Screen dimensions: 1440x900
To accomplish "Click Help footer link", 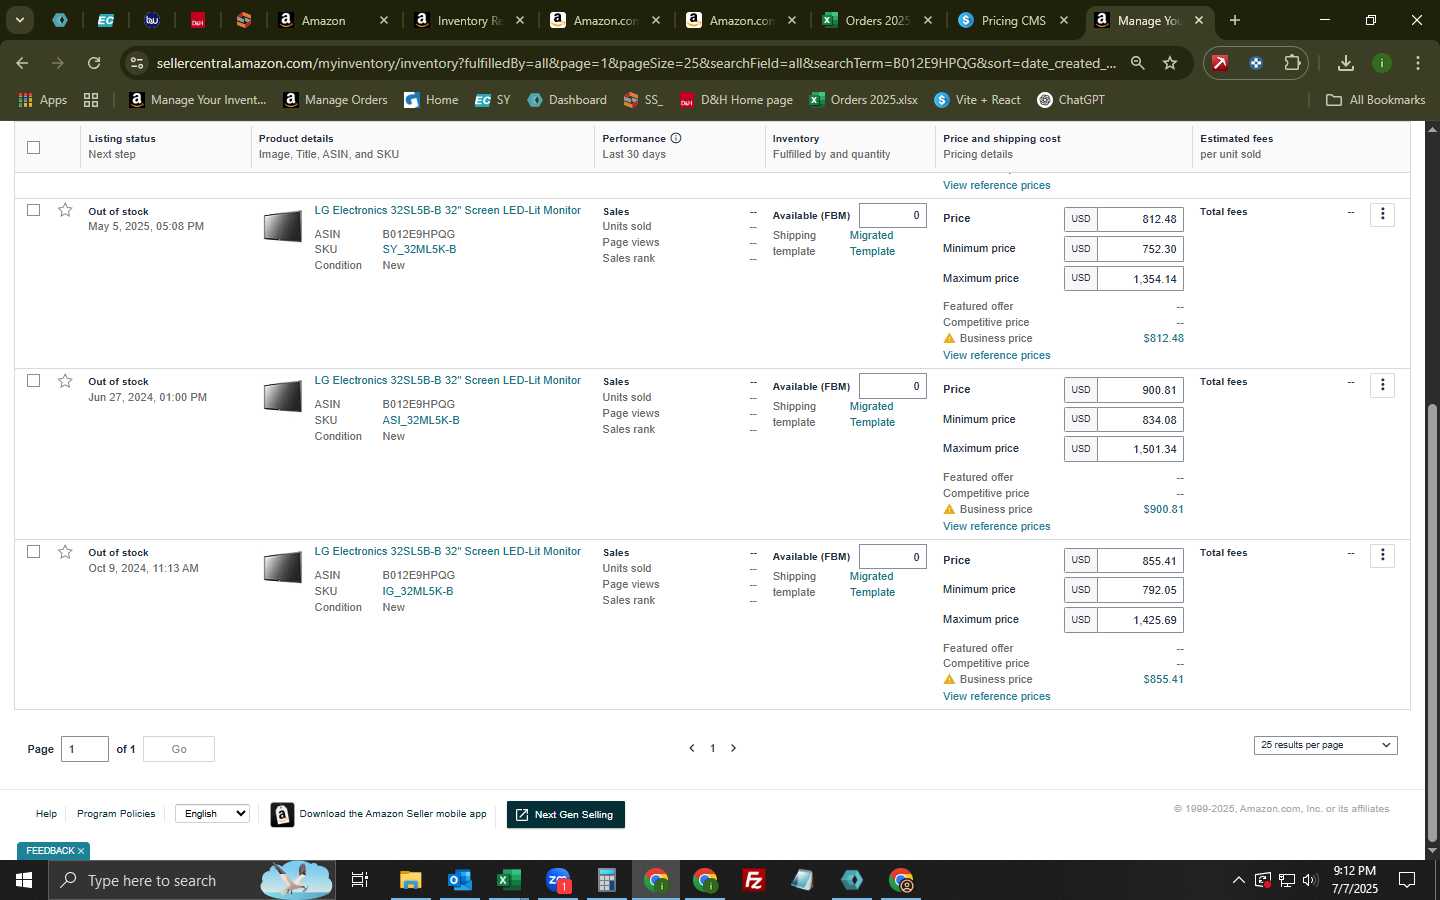I will 46,814.
